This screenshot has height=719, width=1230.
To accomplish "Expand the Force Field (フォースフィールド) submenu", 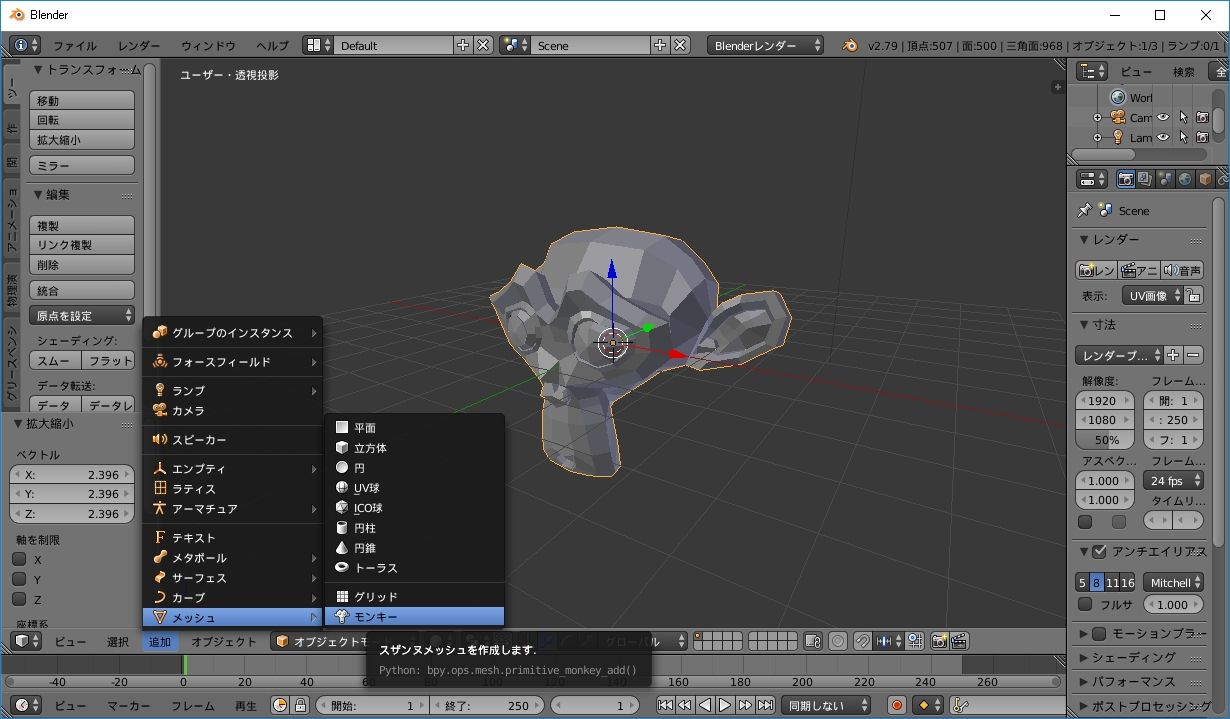I will [x=233, y=362].
